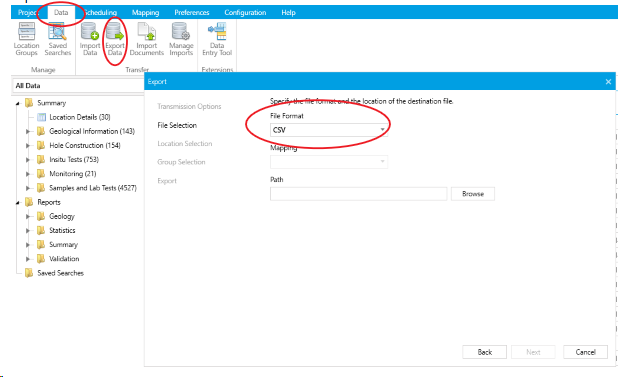The width and height of the screenshot is (638, 377).
Task: Click the Reports folder icon
Action: click(x=29, y=202)
